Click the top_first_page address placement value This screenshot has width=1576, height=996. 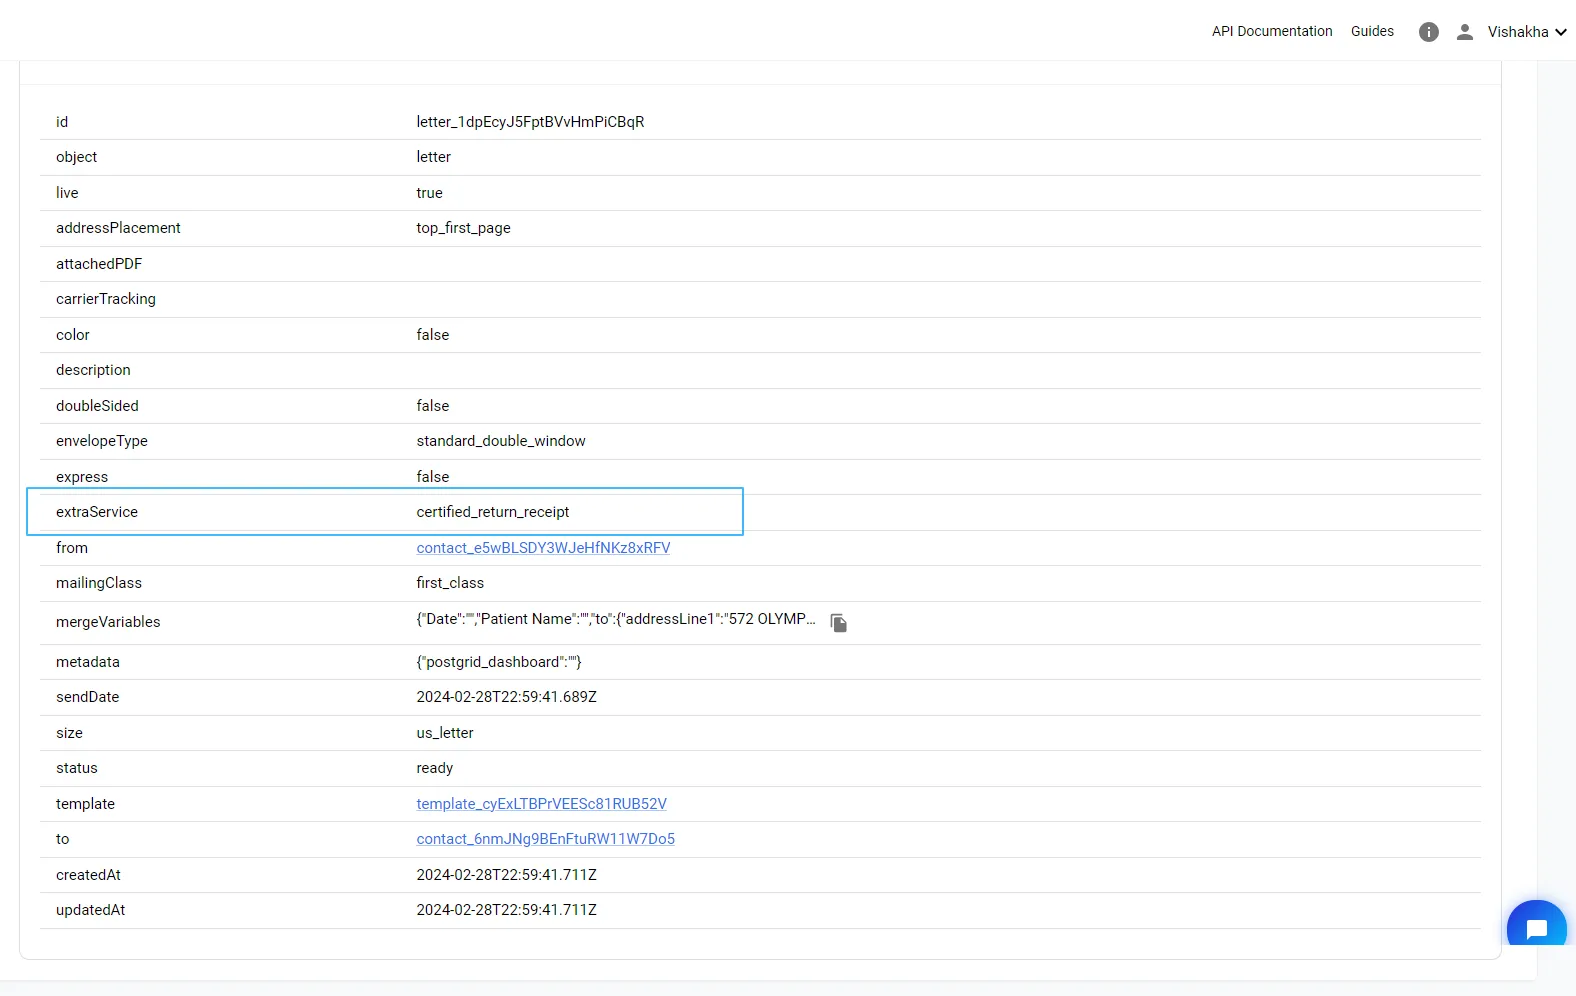coord(463,228)
